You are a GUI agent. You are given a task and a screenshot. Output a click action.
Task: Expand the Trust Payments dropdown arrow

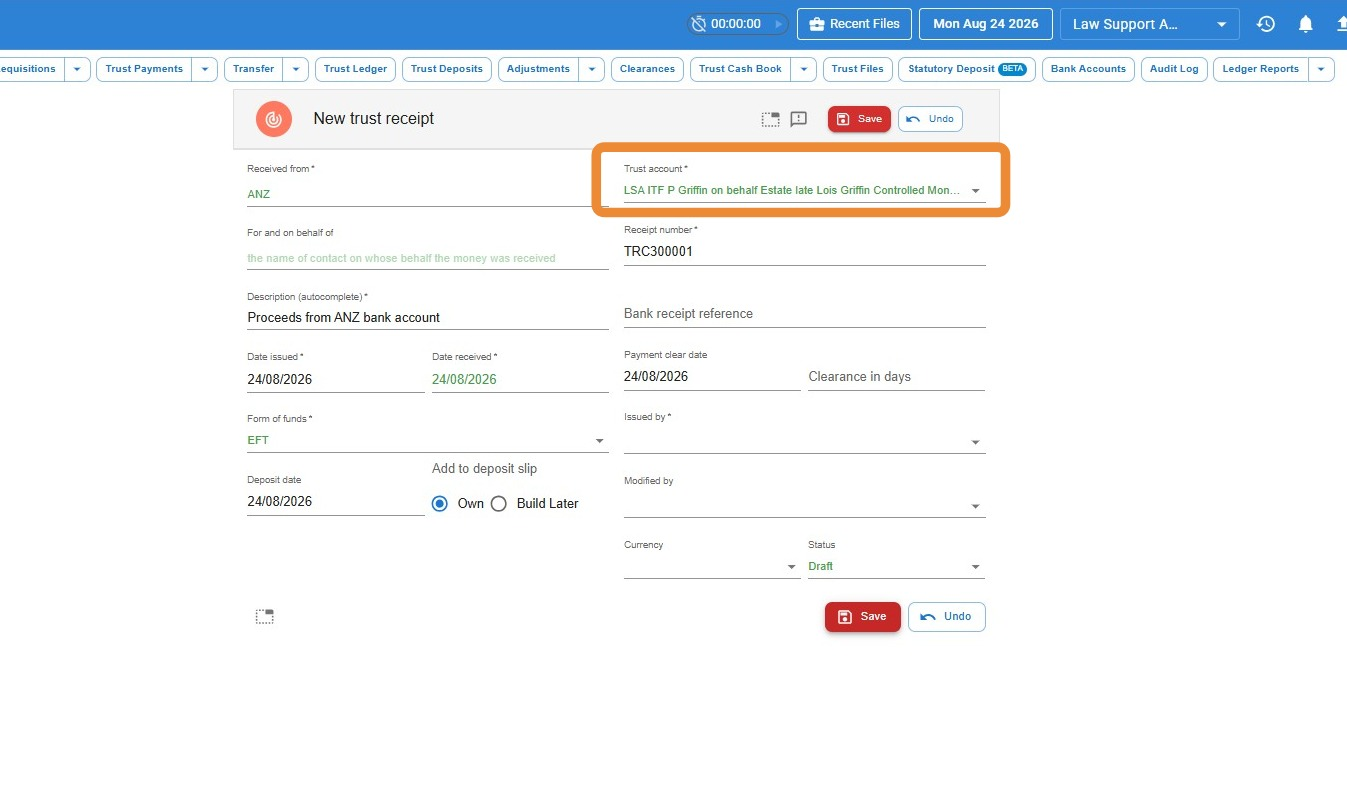[x=204, y=69]
